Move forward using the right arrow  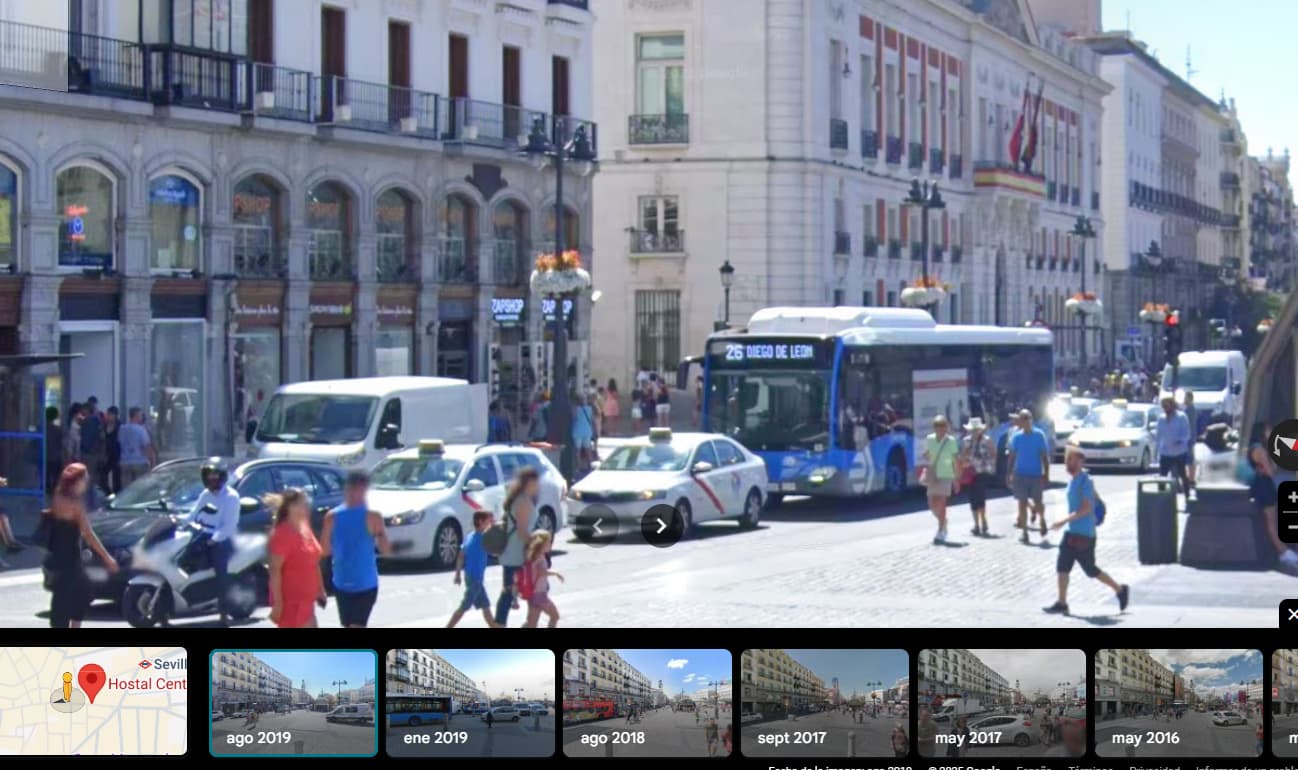coord(661,525)
